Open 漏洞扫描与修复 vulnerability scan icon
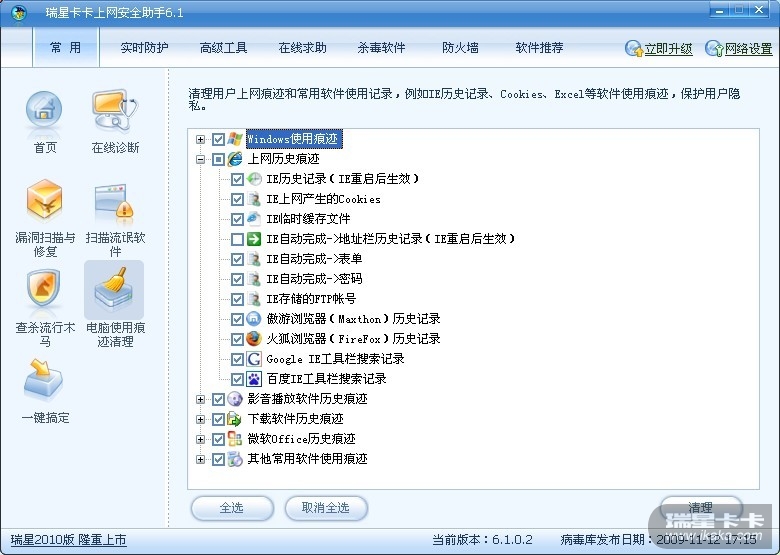The width and height of the screenshot is (780, 555). click(x=44, y=201)
